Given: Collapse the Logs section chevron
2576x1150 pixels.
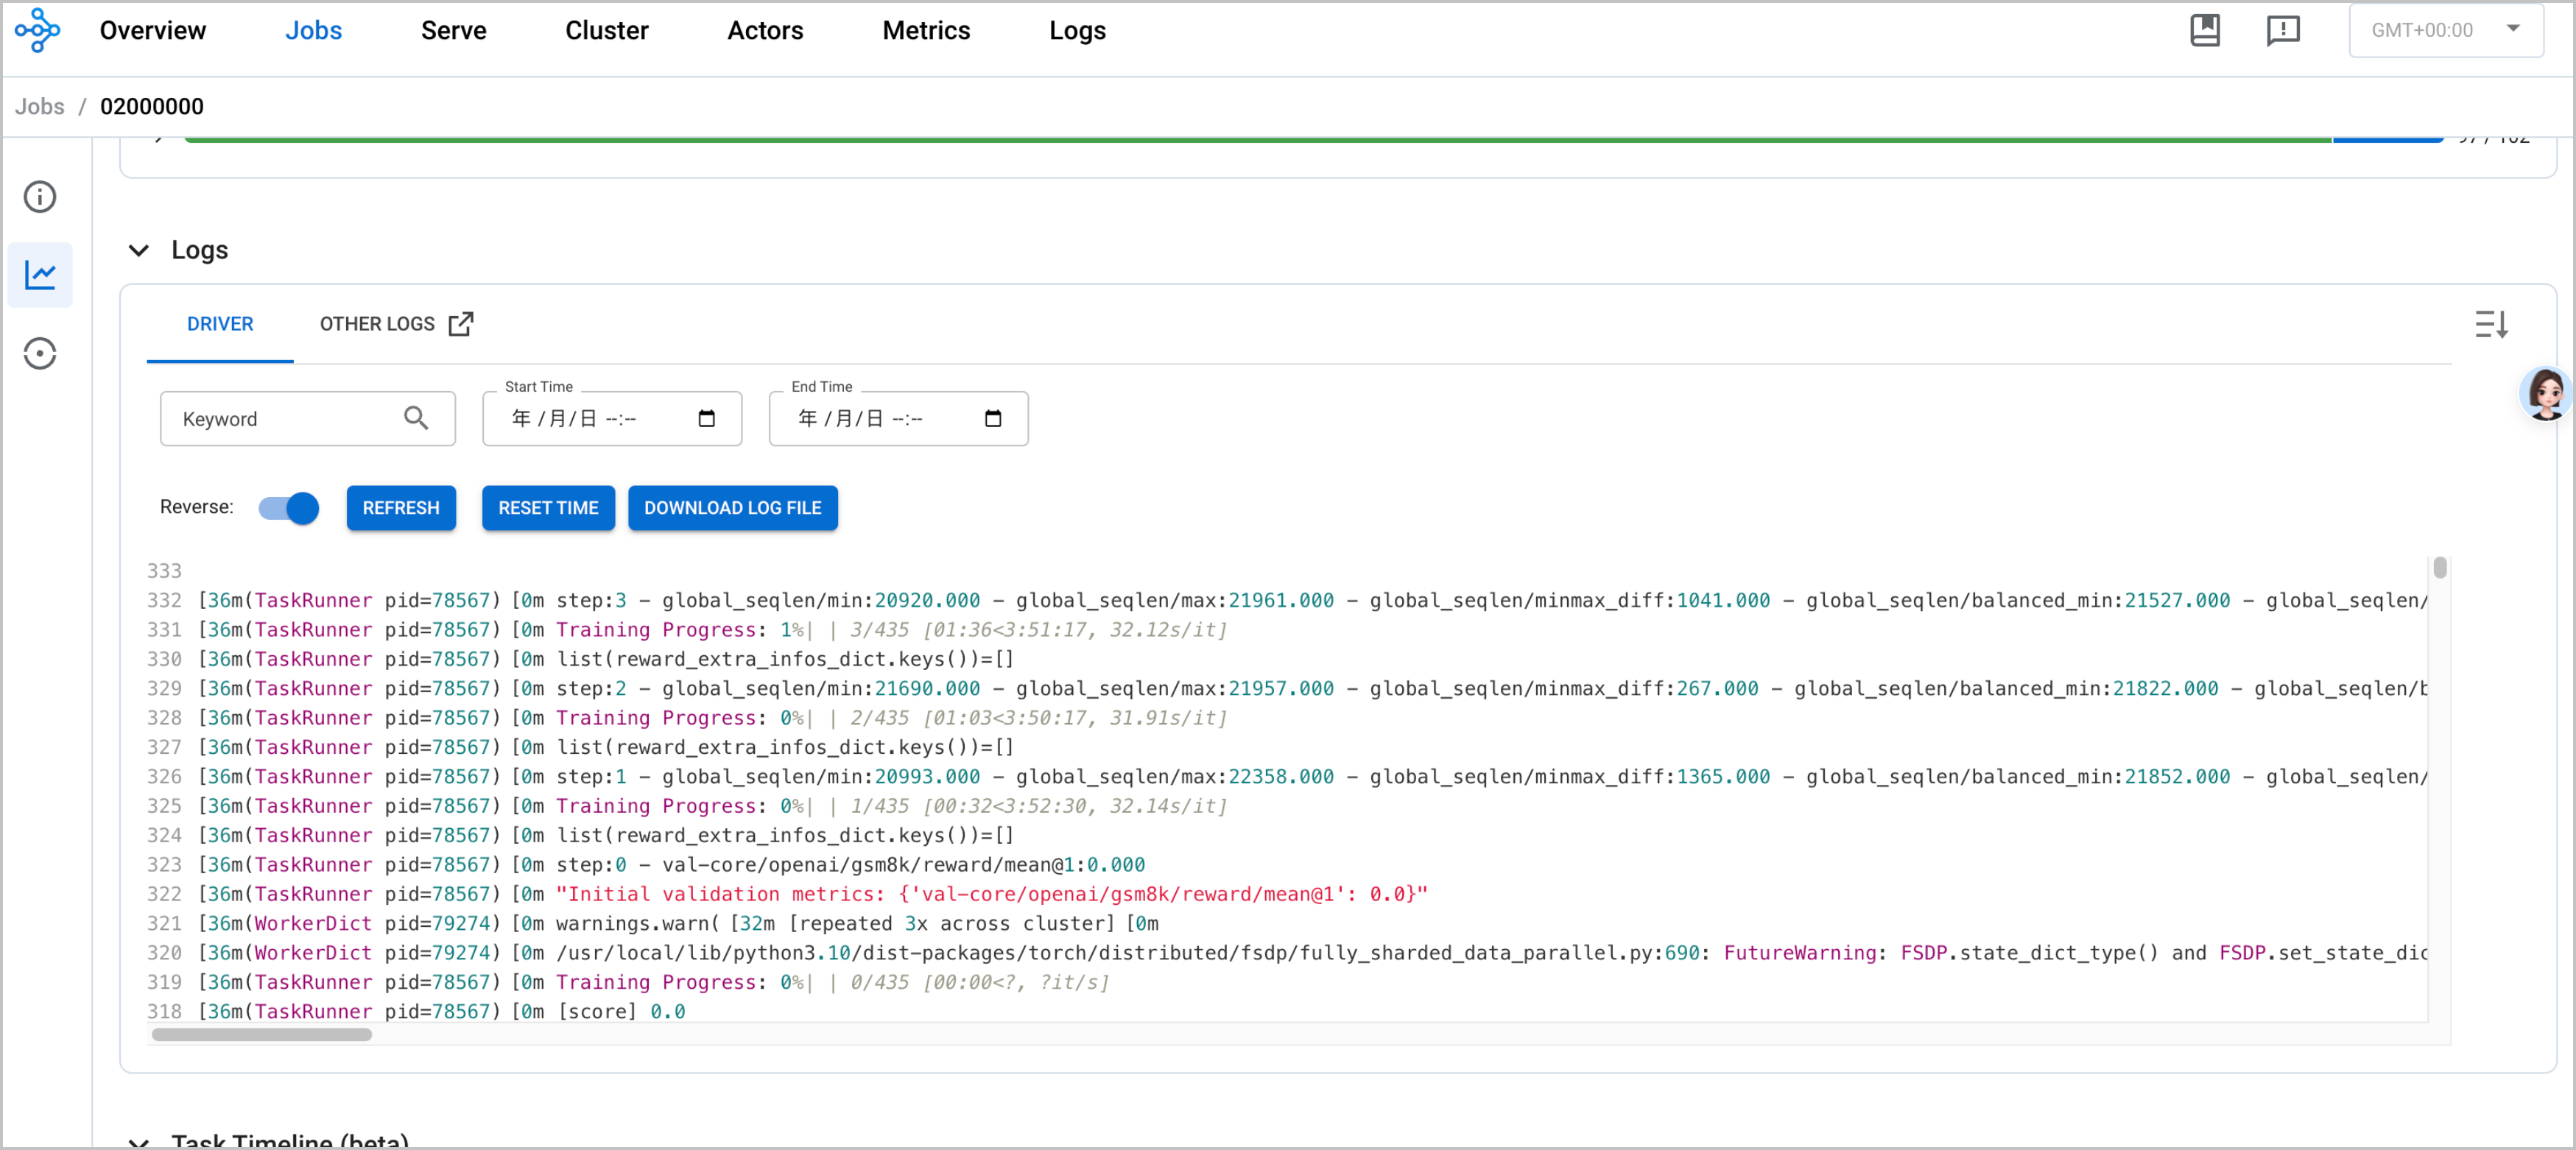Looking at the screenshot, I should (x=139, y=250).
